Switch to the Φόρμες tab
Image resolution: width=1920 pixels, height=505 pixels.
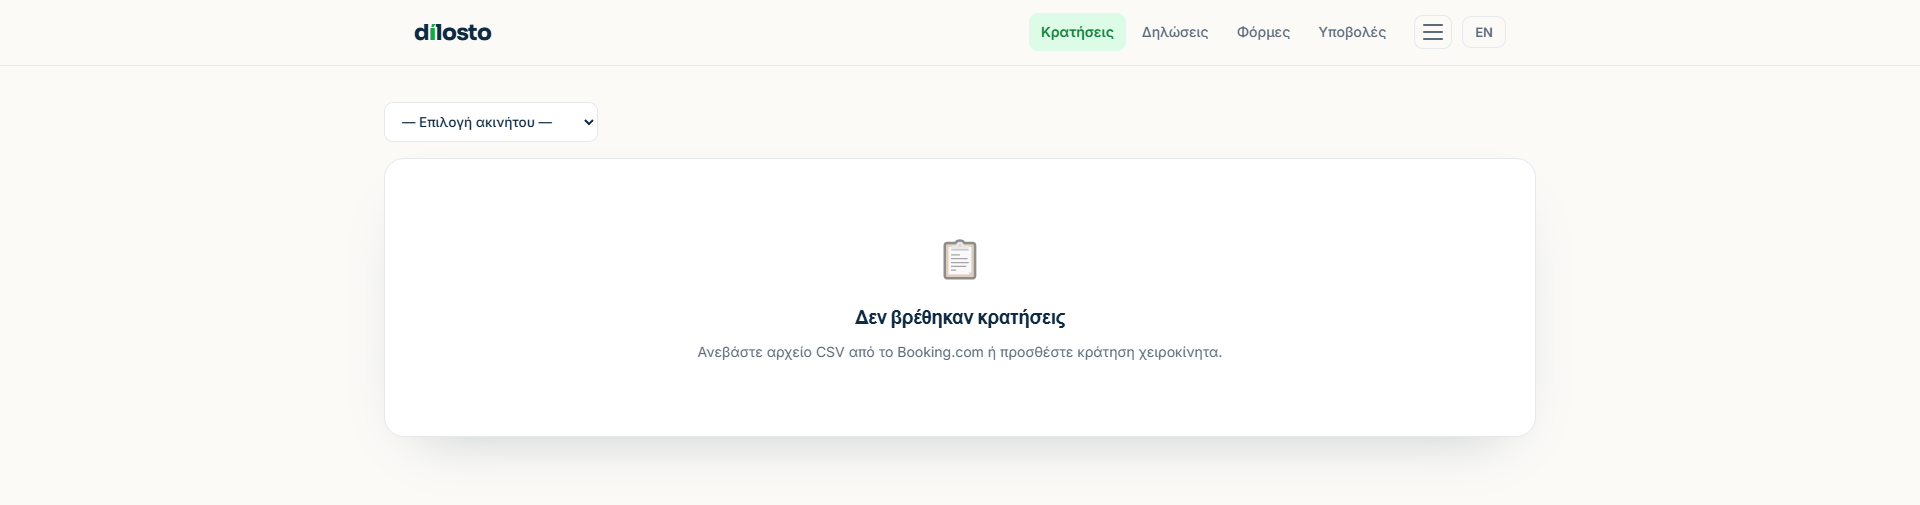tap(1263, 32)
